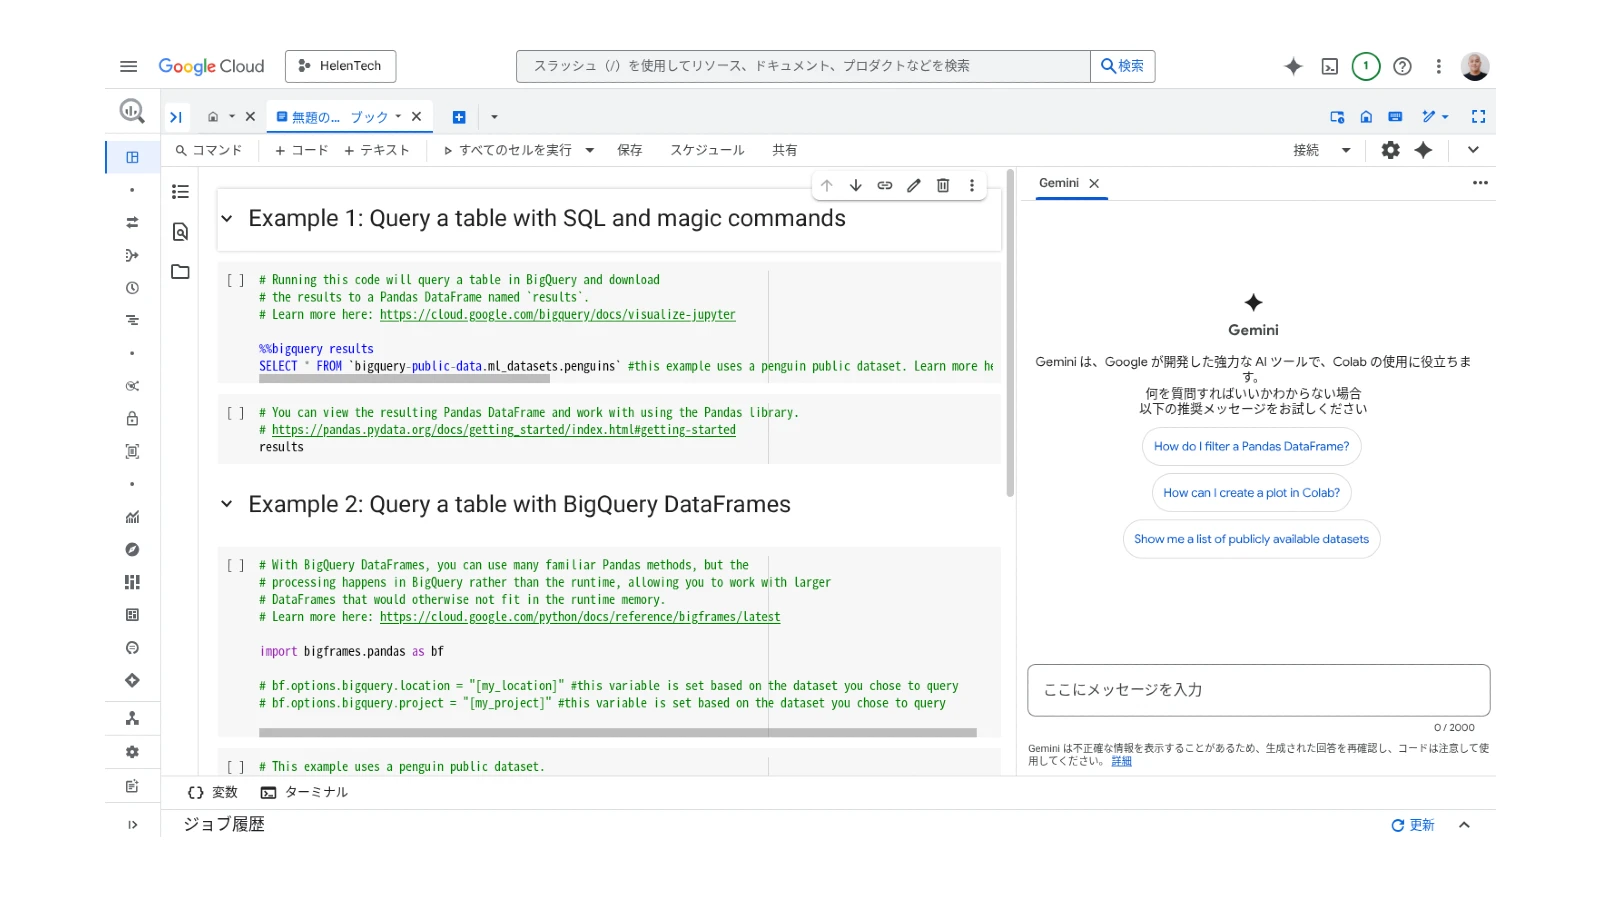Viewport: 1600px width, 900px height.
Task: Open the notifications badge showing 1
Action: point(1366,66)
